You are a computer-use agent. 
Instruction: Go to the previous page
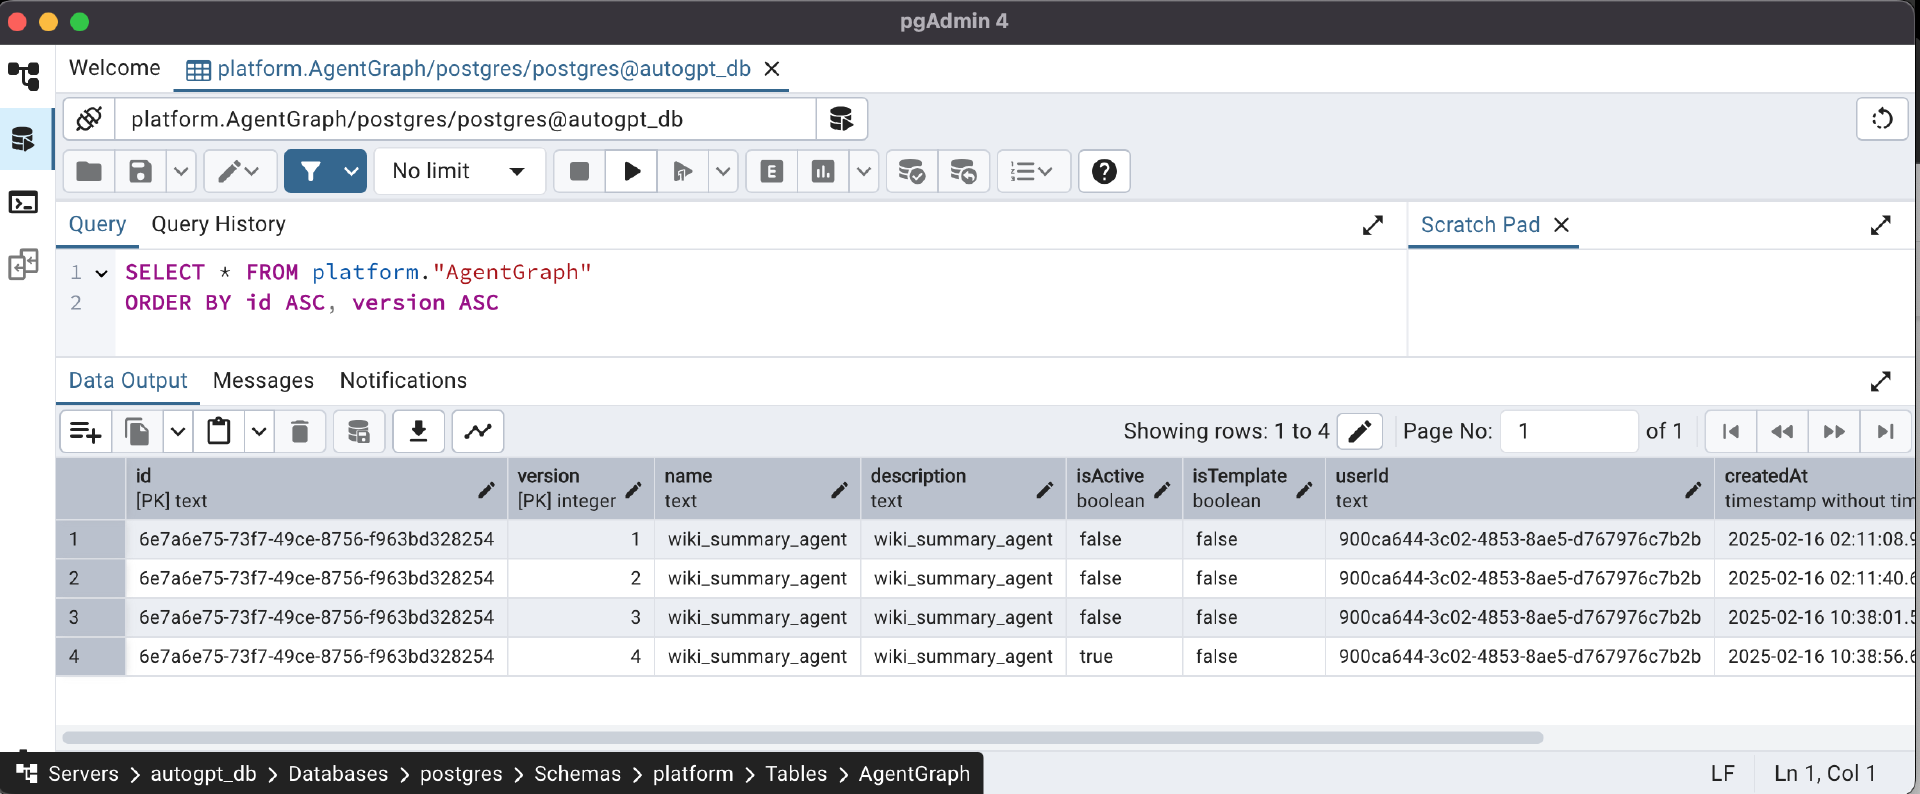(1782, 431)
